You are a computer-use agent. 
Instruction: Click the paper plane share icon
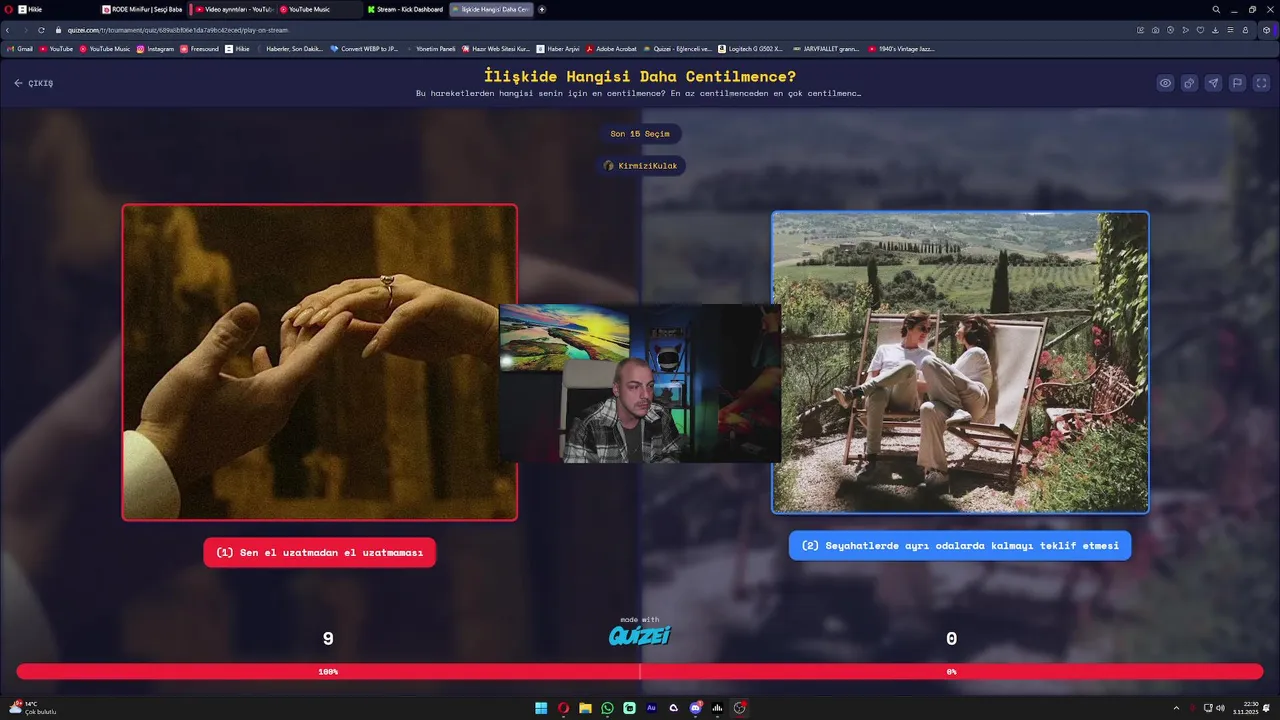pyautogui.click(x=1213, y=83)
